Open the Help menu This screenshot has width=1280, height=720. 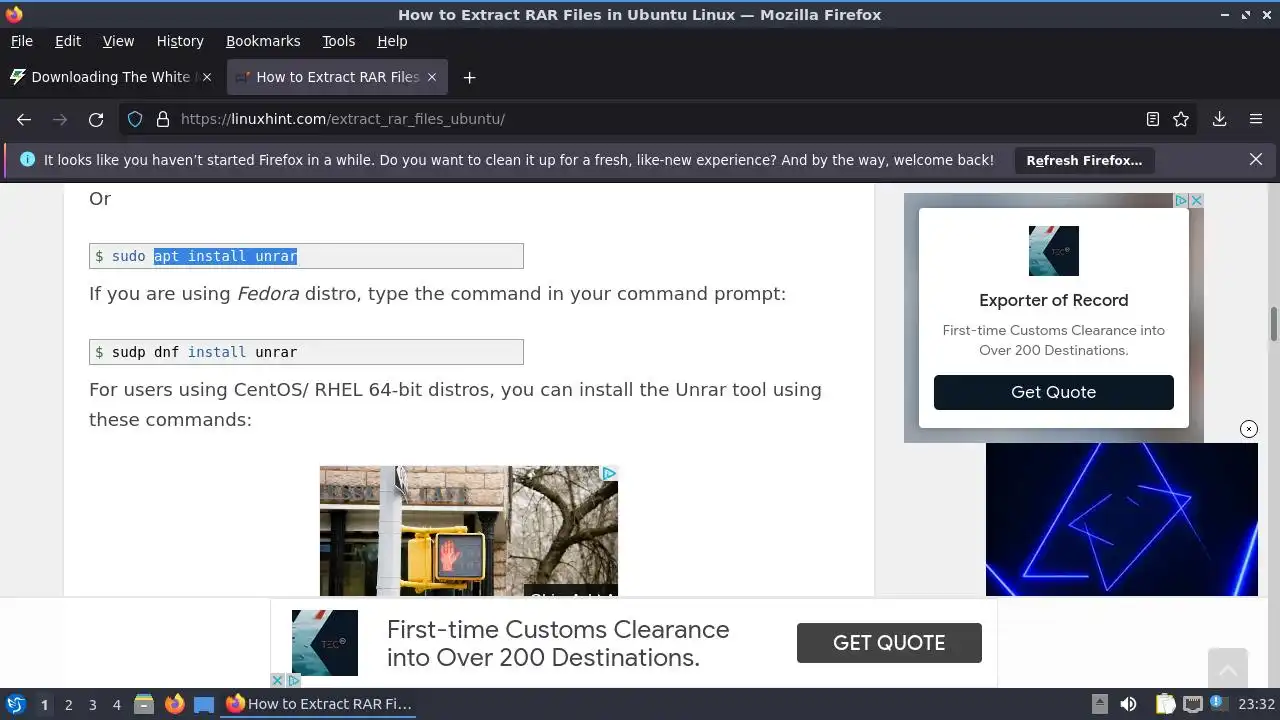[392, 41]
